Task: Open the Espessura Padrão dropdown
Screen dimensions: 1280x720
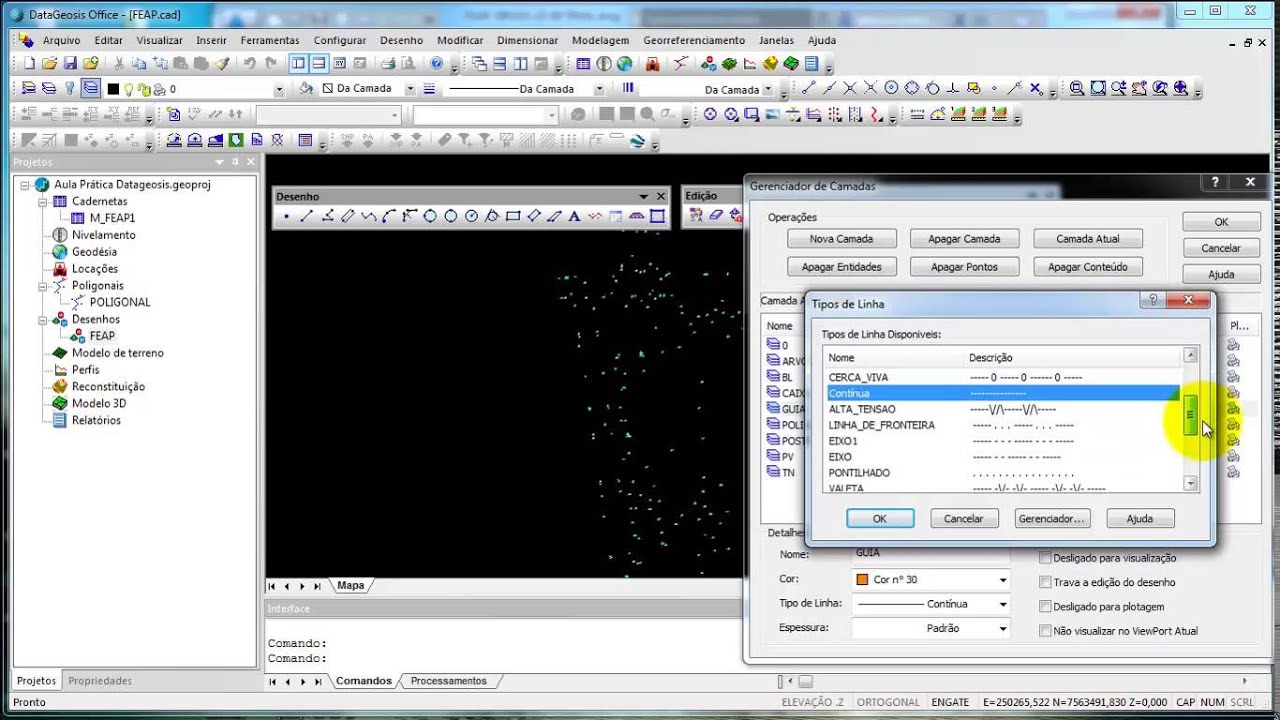Action: (x=1003, y=629)
